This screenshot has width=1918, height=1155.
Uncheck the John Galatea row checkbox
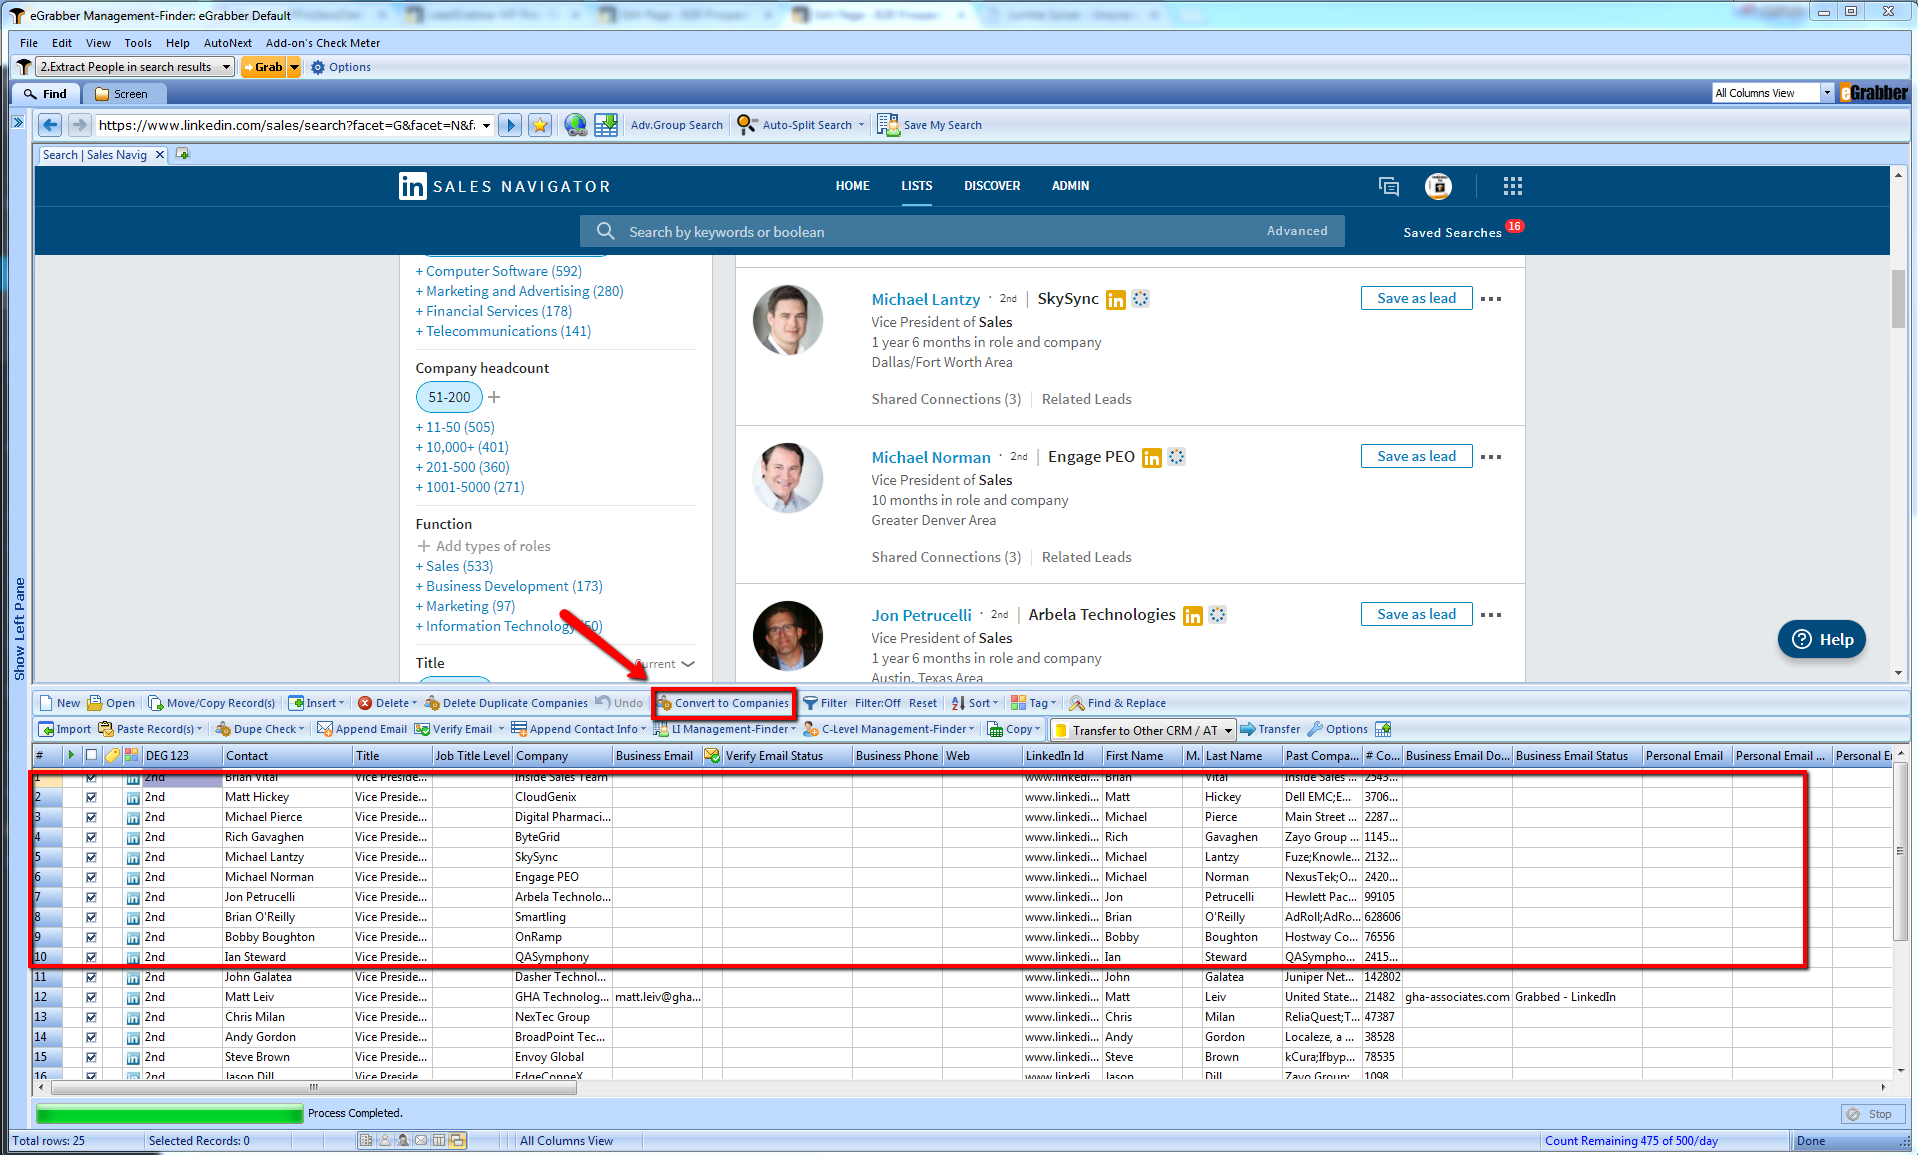(91, 977)
